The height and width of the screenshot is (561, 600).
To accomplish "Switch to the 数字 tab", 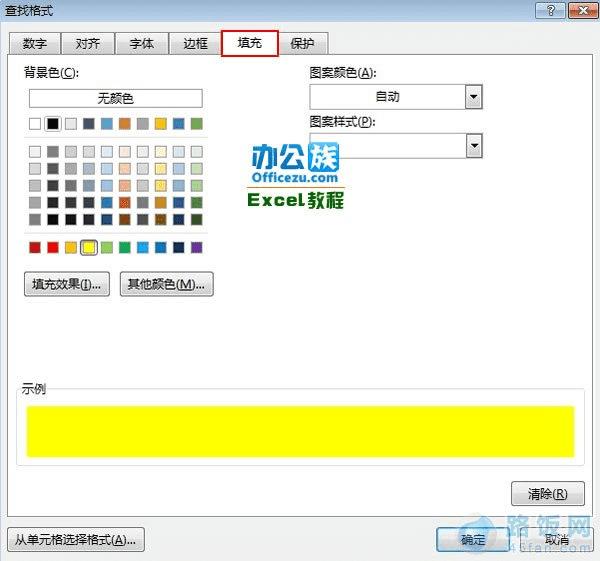I will tap(35, 44).
